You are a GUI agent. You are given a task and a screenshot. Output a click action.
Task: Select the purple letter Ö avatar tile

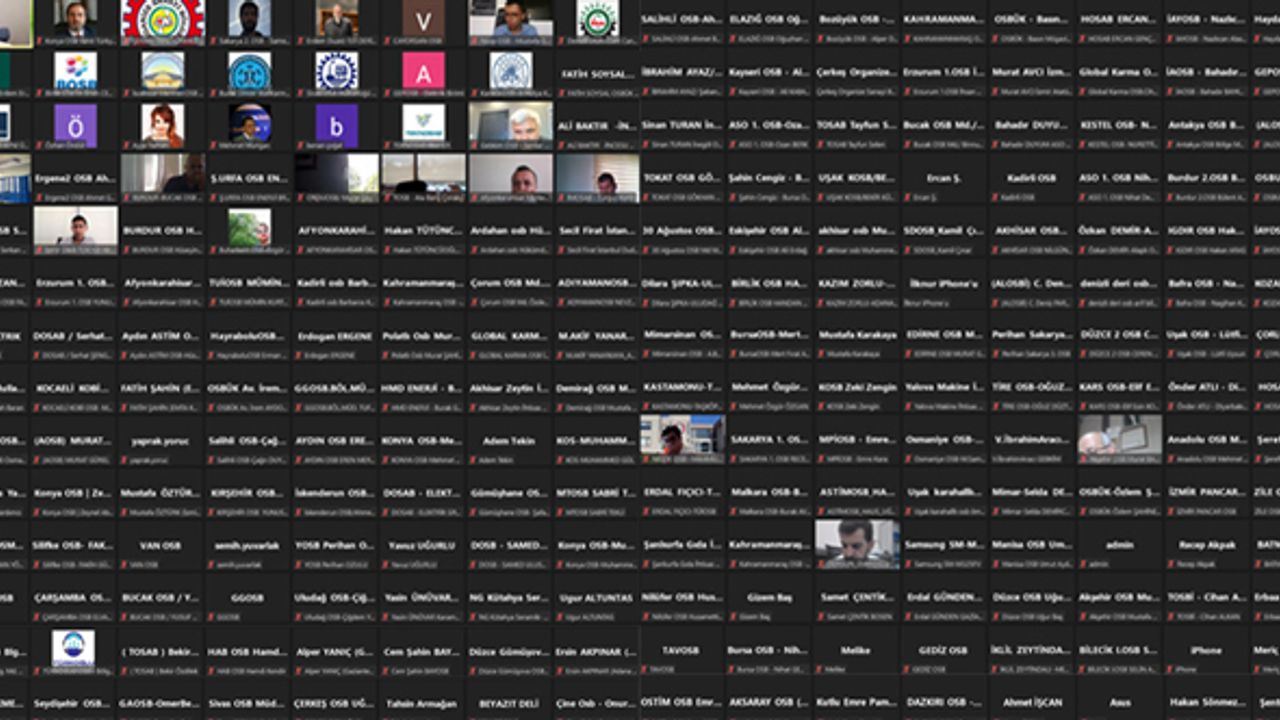[76, 126]
